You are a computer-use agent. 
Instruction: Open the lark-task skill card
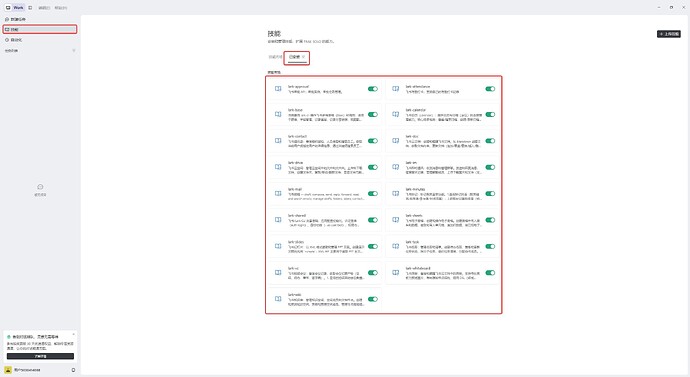[443, 246]
